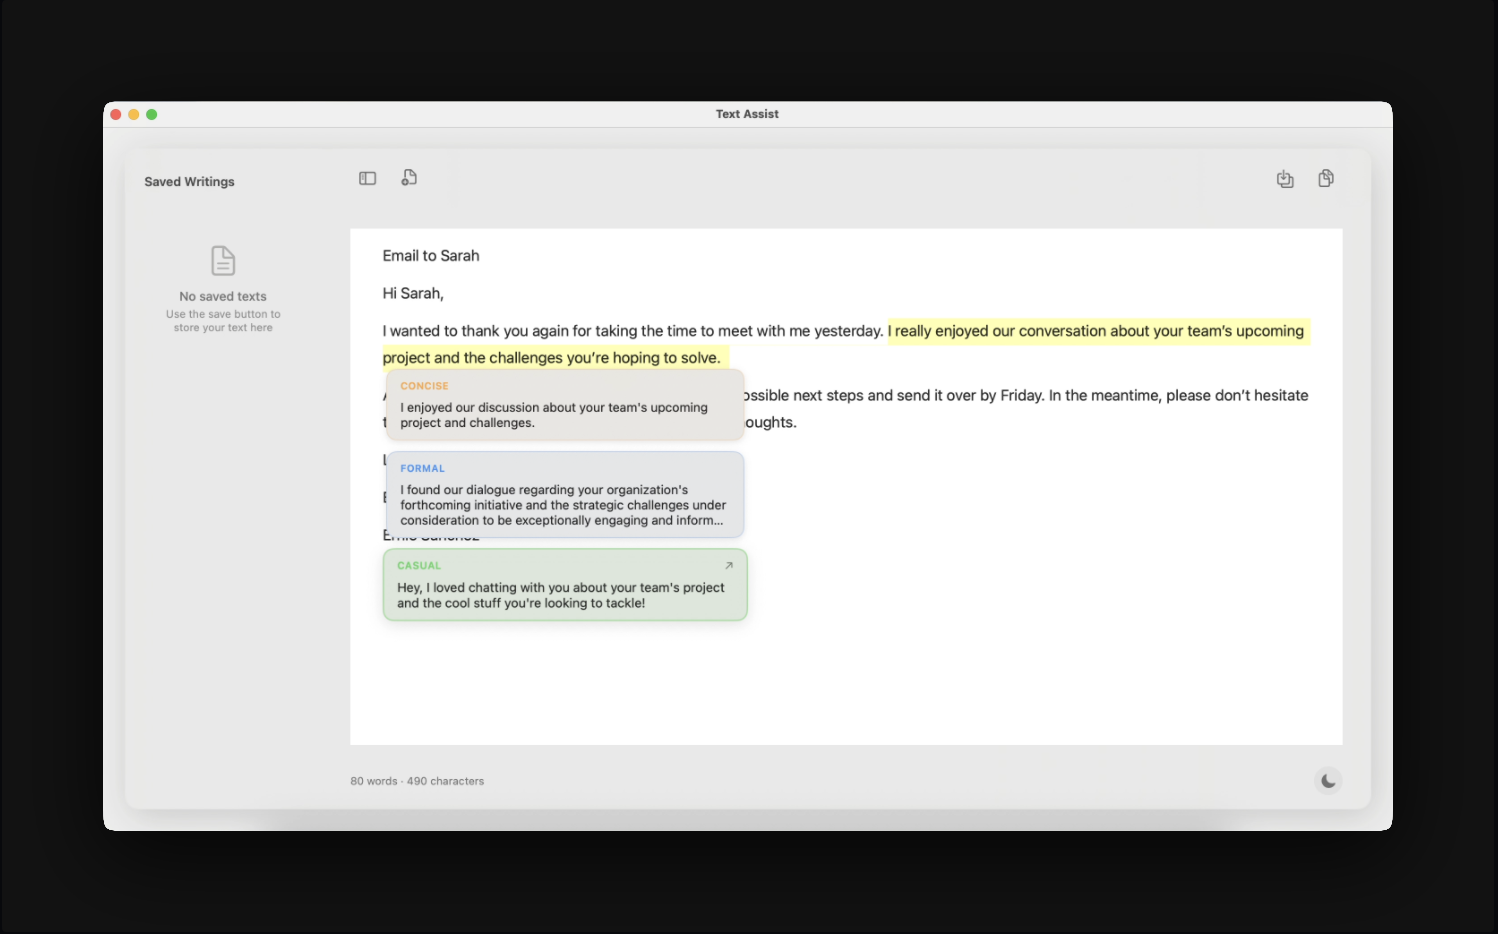The width and height of the screenshot is (1498, 934).
Task: Select the Formal rewrite suggestion
Action: click(564, 496)
